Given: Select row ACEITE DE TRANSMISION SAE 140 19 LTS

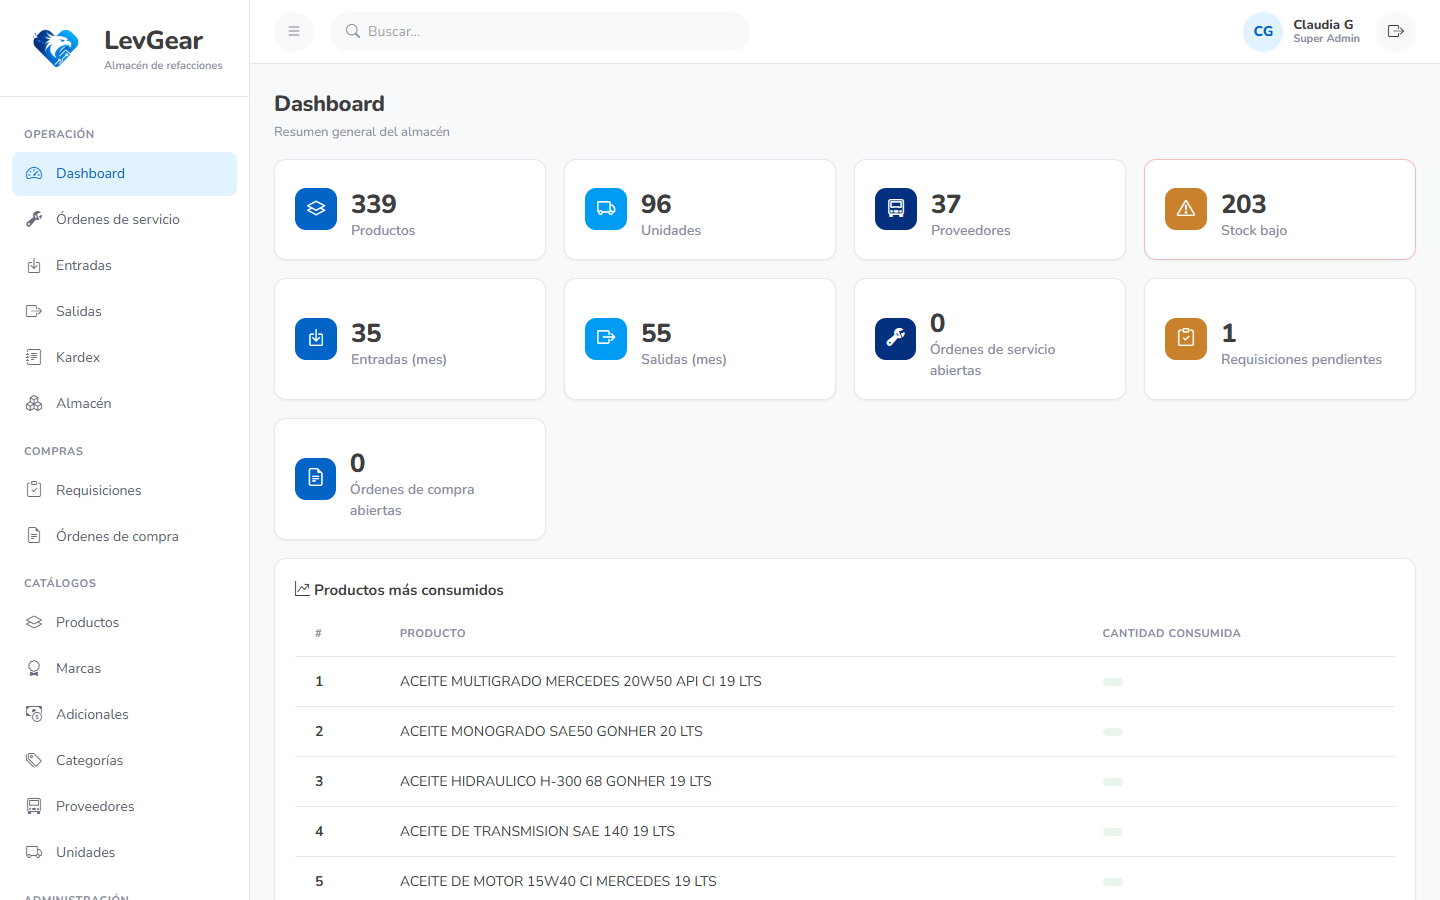Looking at the screenshot, I should [x=845, y=831].
